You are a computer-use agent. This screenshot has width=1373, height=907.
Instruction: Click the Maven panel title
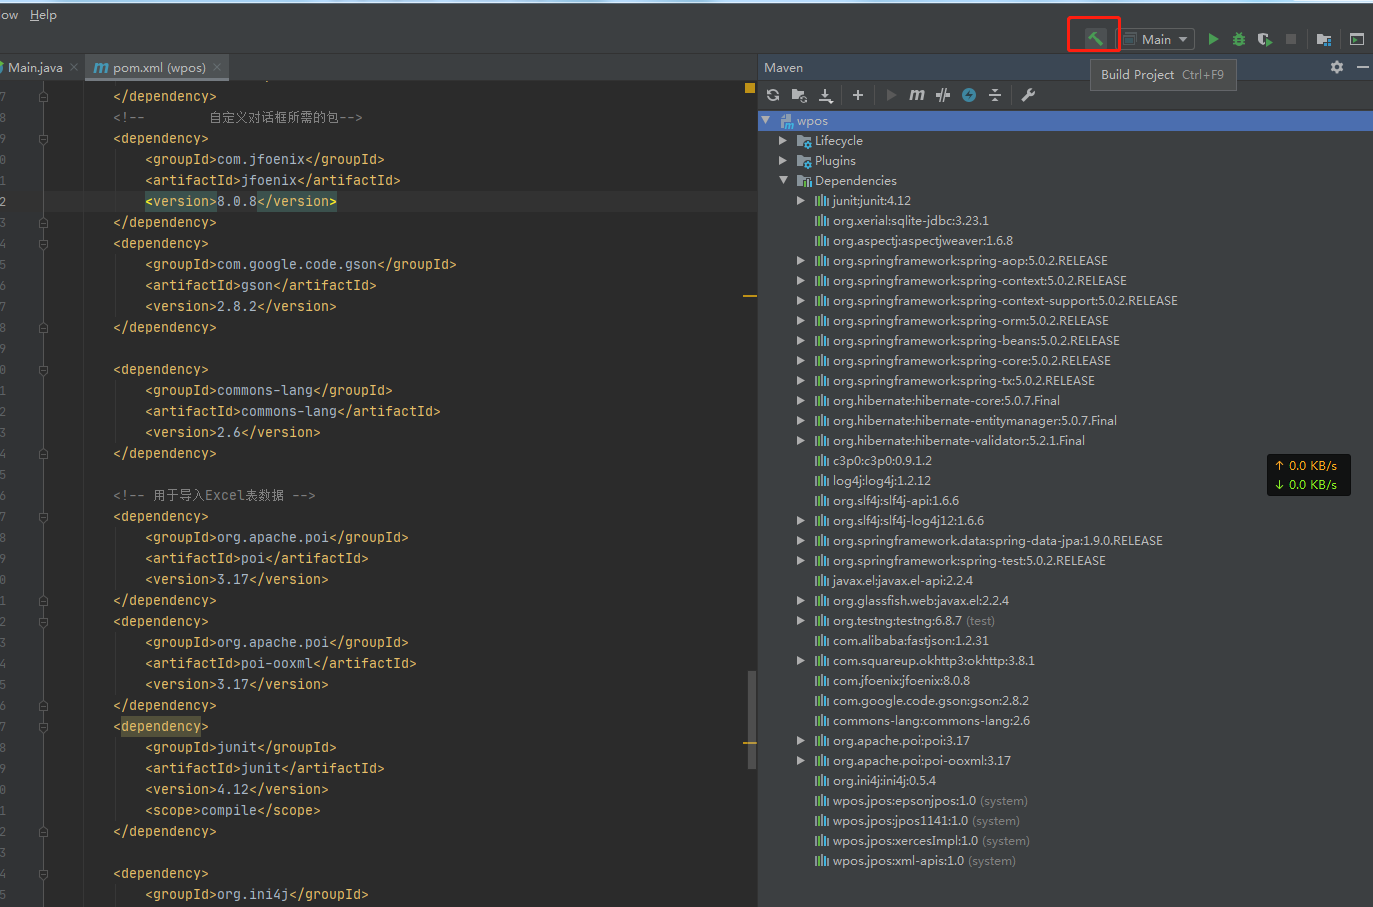click(x=783, y=67)
